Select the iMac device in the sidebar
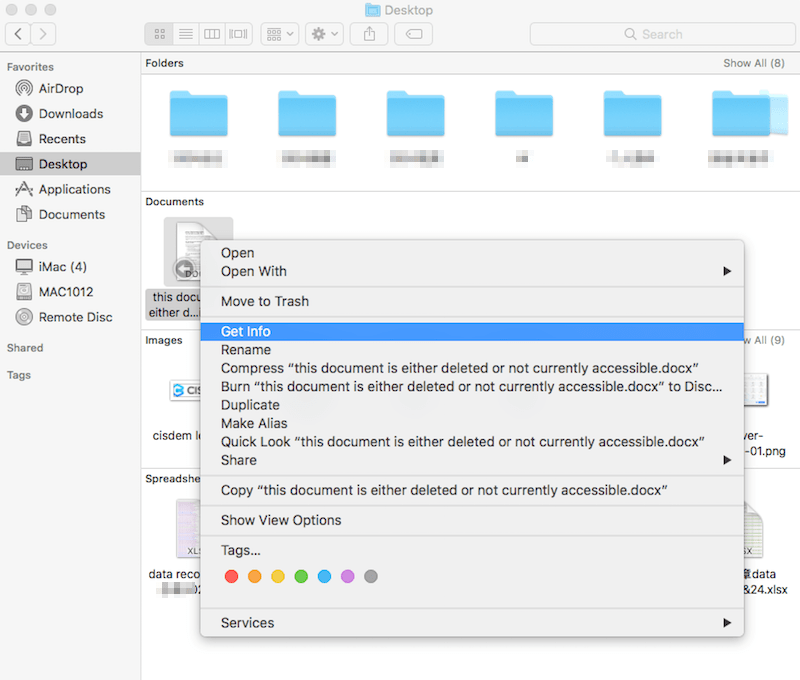 pos(62,266)
